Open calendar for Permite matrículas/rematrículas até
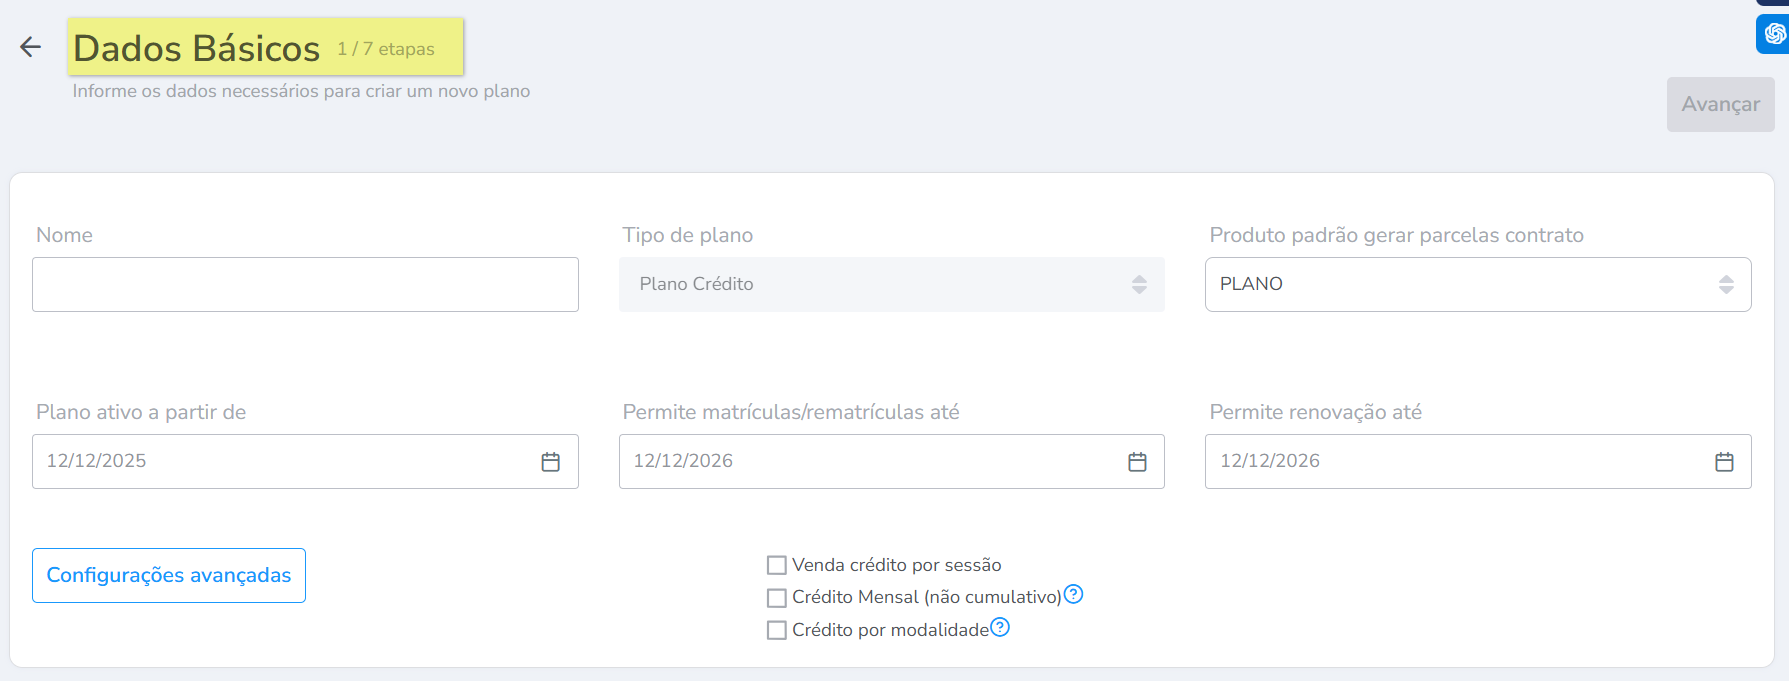Viewport: 1789px width, 681px height. tap(1137, 462)
